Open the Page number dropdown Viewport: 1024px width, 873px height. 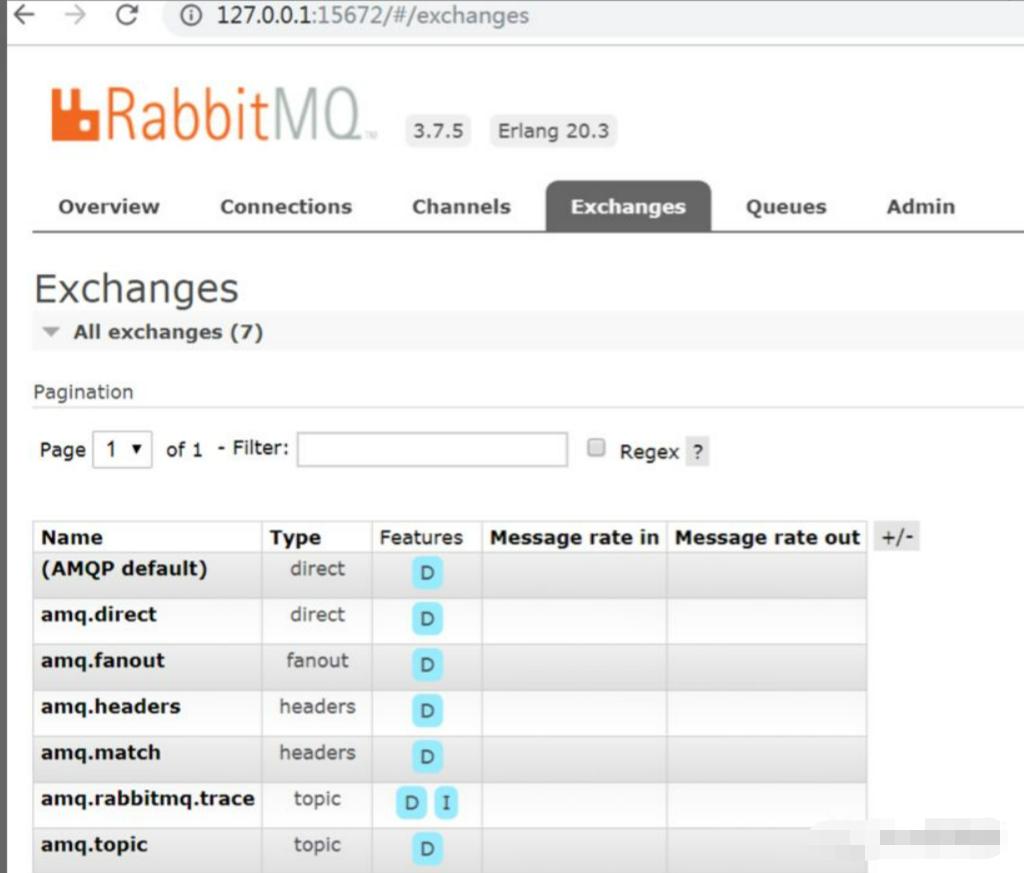tap(121, 449)
